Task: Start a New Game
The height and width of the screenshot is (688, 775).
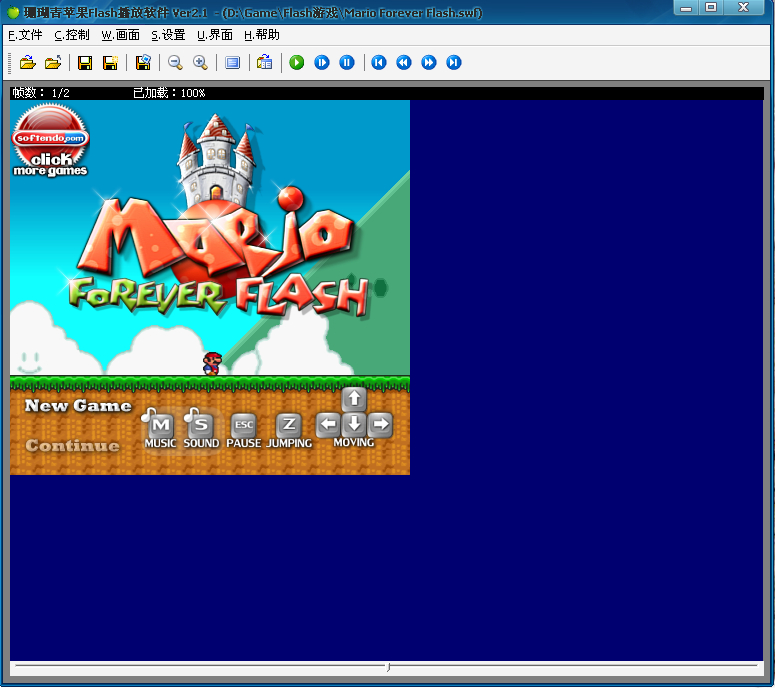Action: (78, 406)
